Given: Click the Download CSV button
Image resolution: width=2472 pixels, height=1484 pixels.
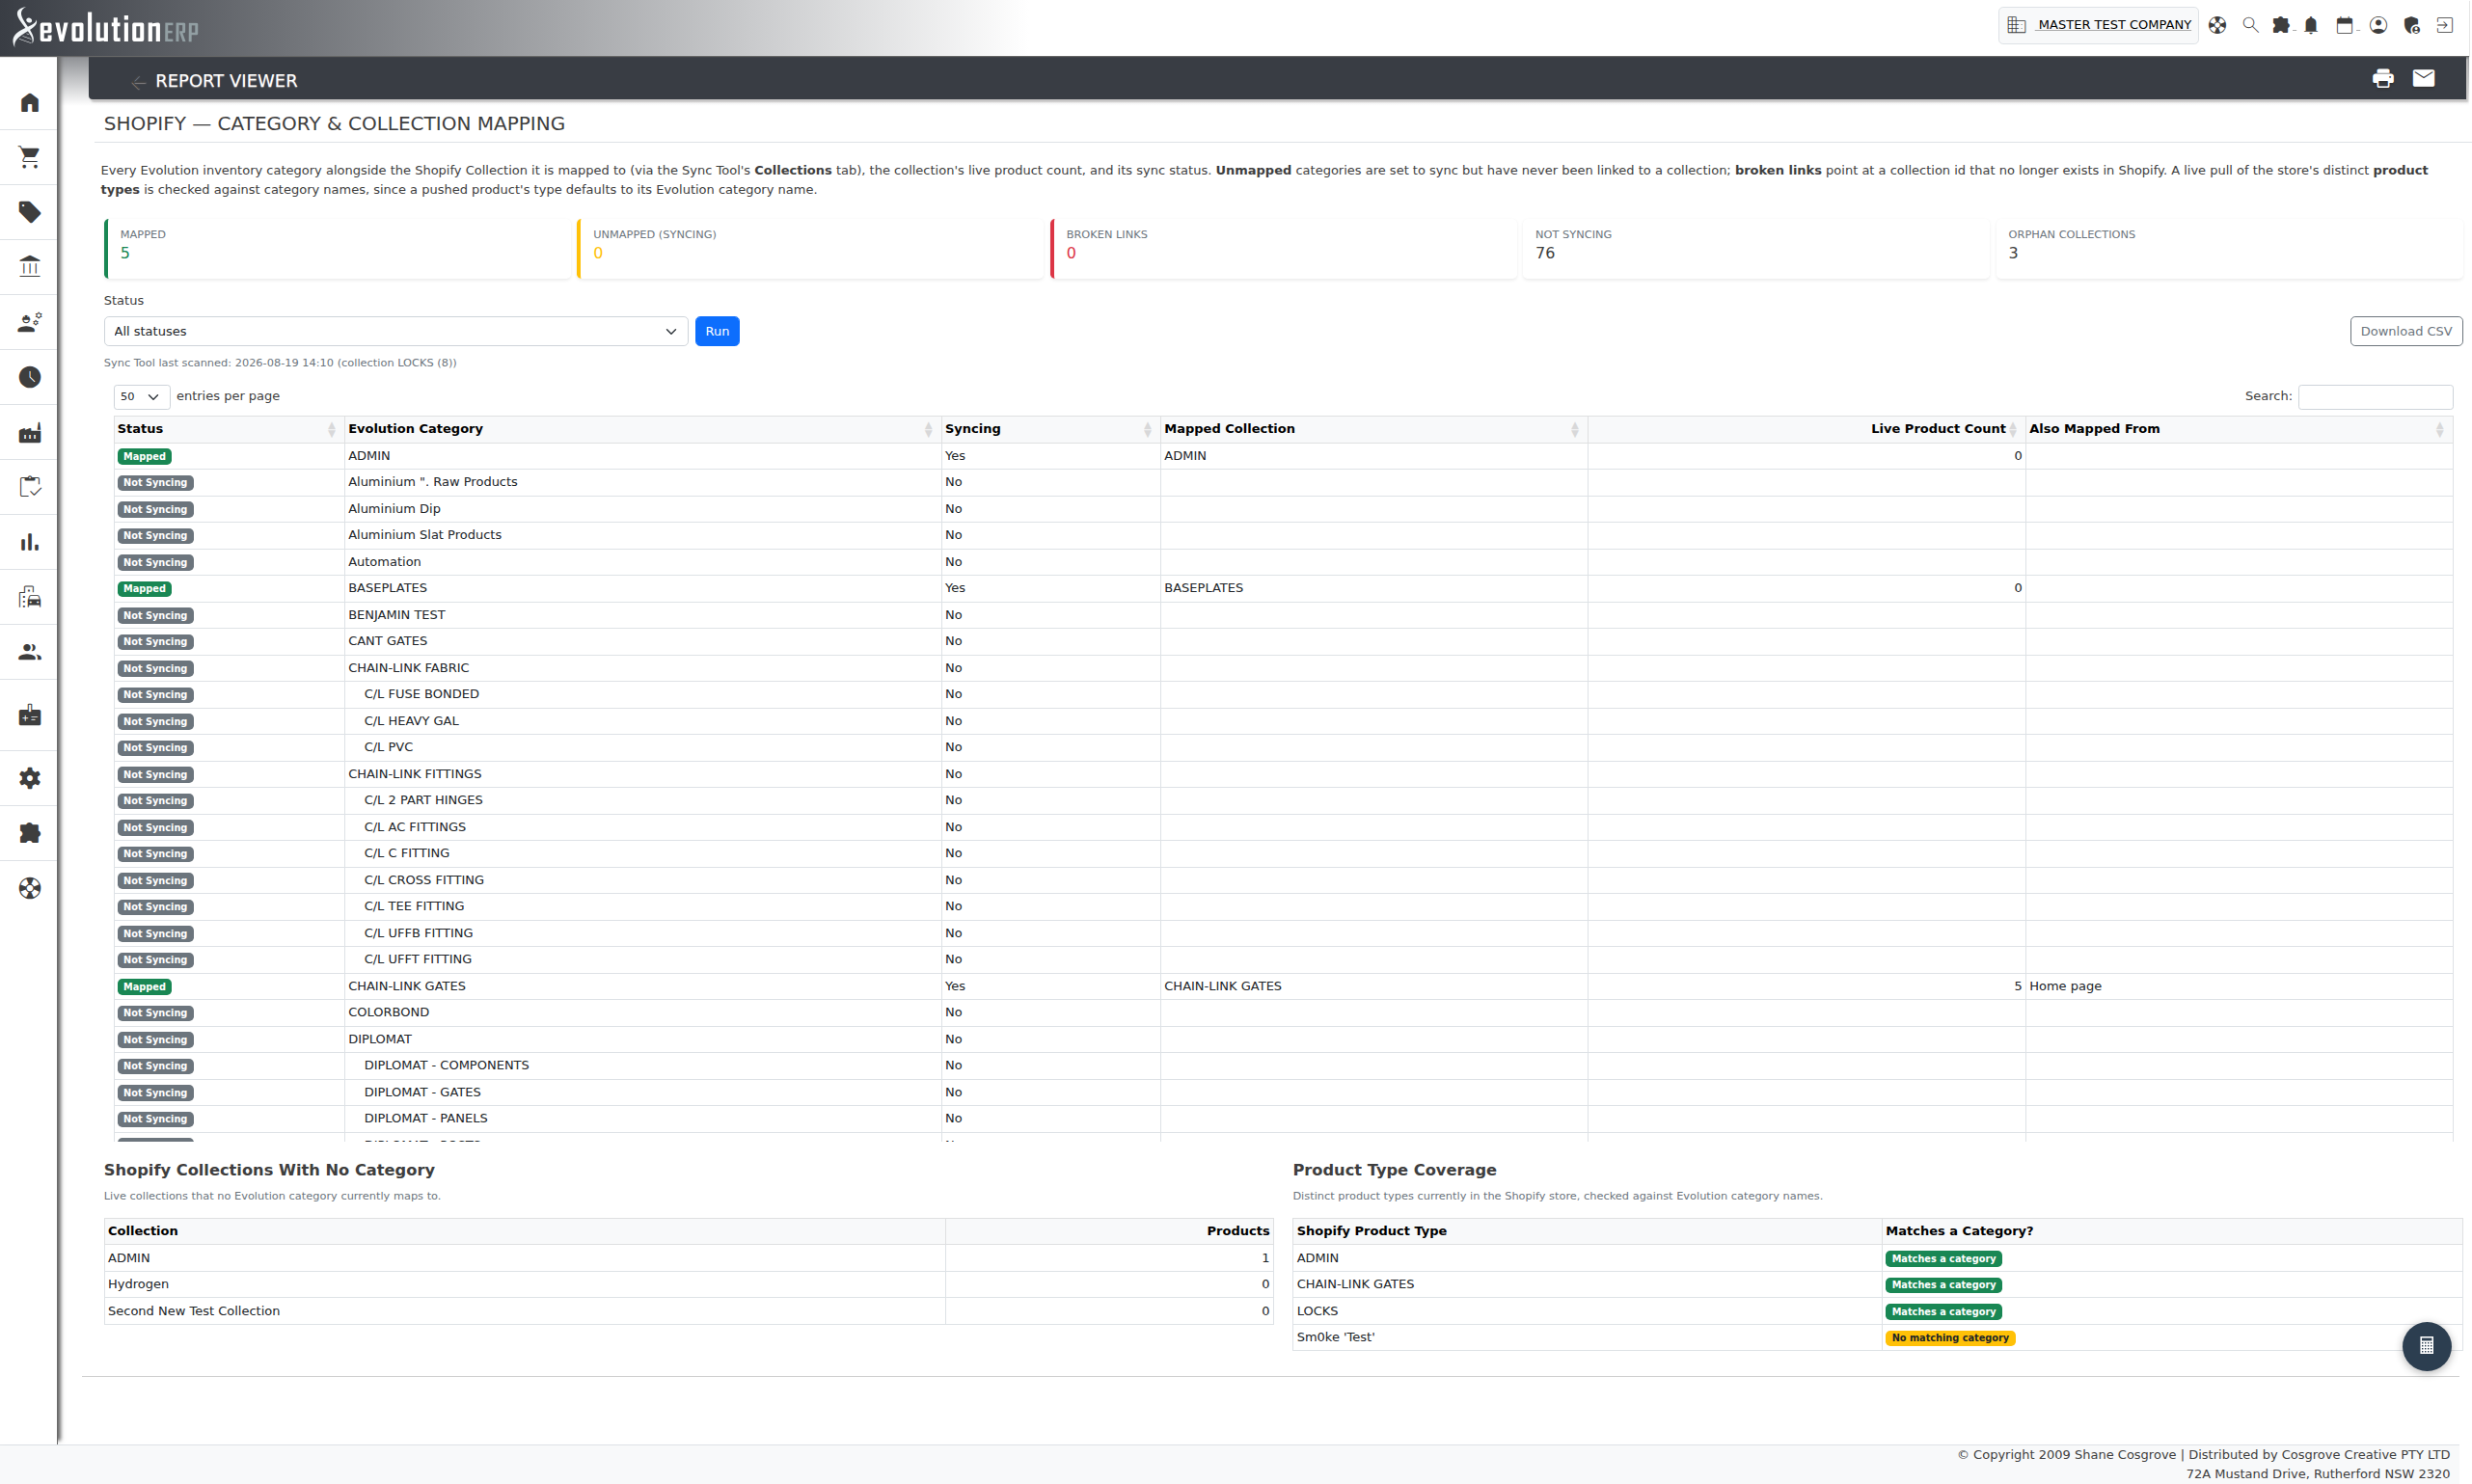Looking at the screenshot, I should tap(2406, 331).
